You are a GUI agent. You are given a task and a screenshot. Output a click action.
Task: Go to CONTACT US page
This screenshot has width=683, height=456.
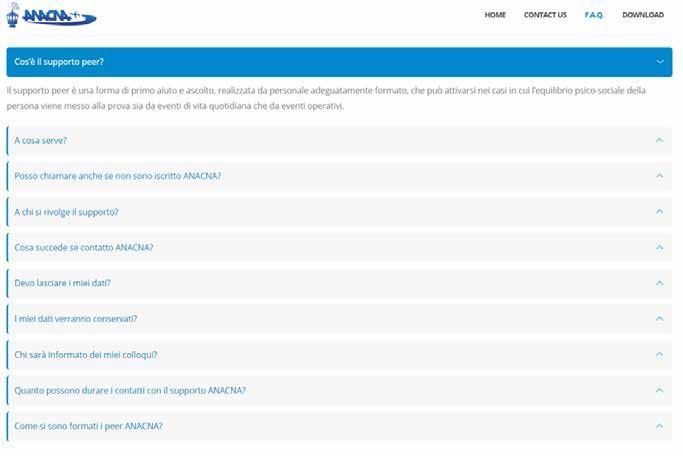(545, 15)
